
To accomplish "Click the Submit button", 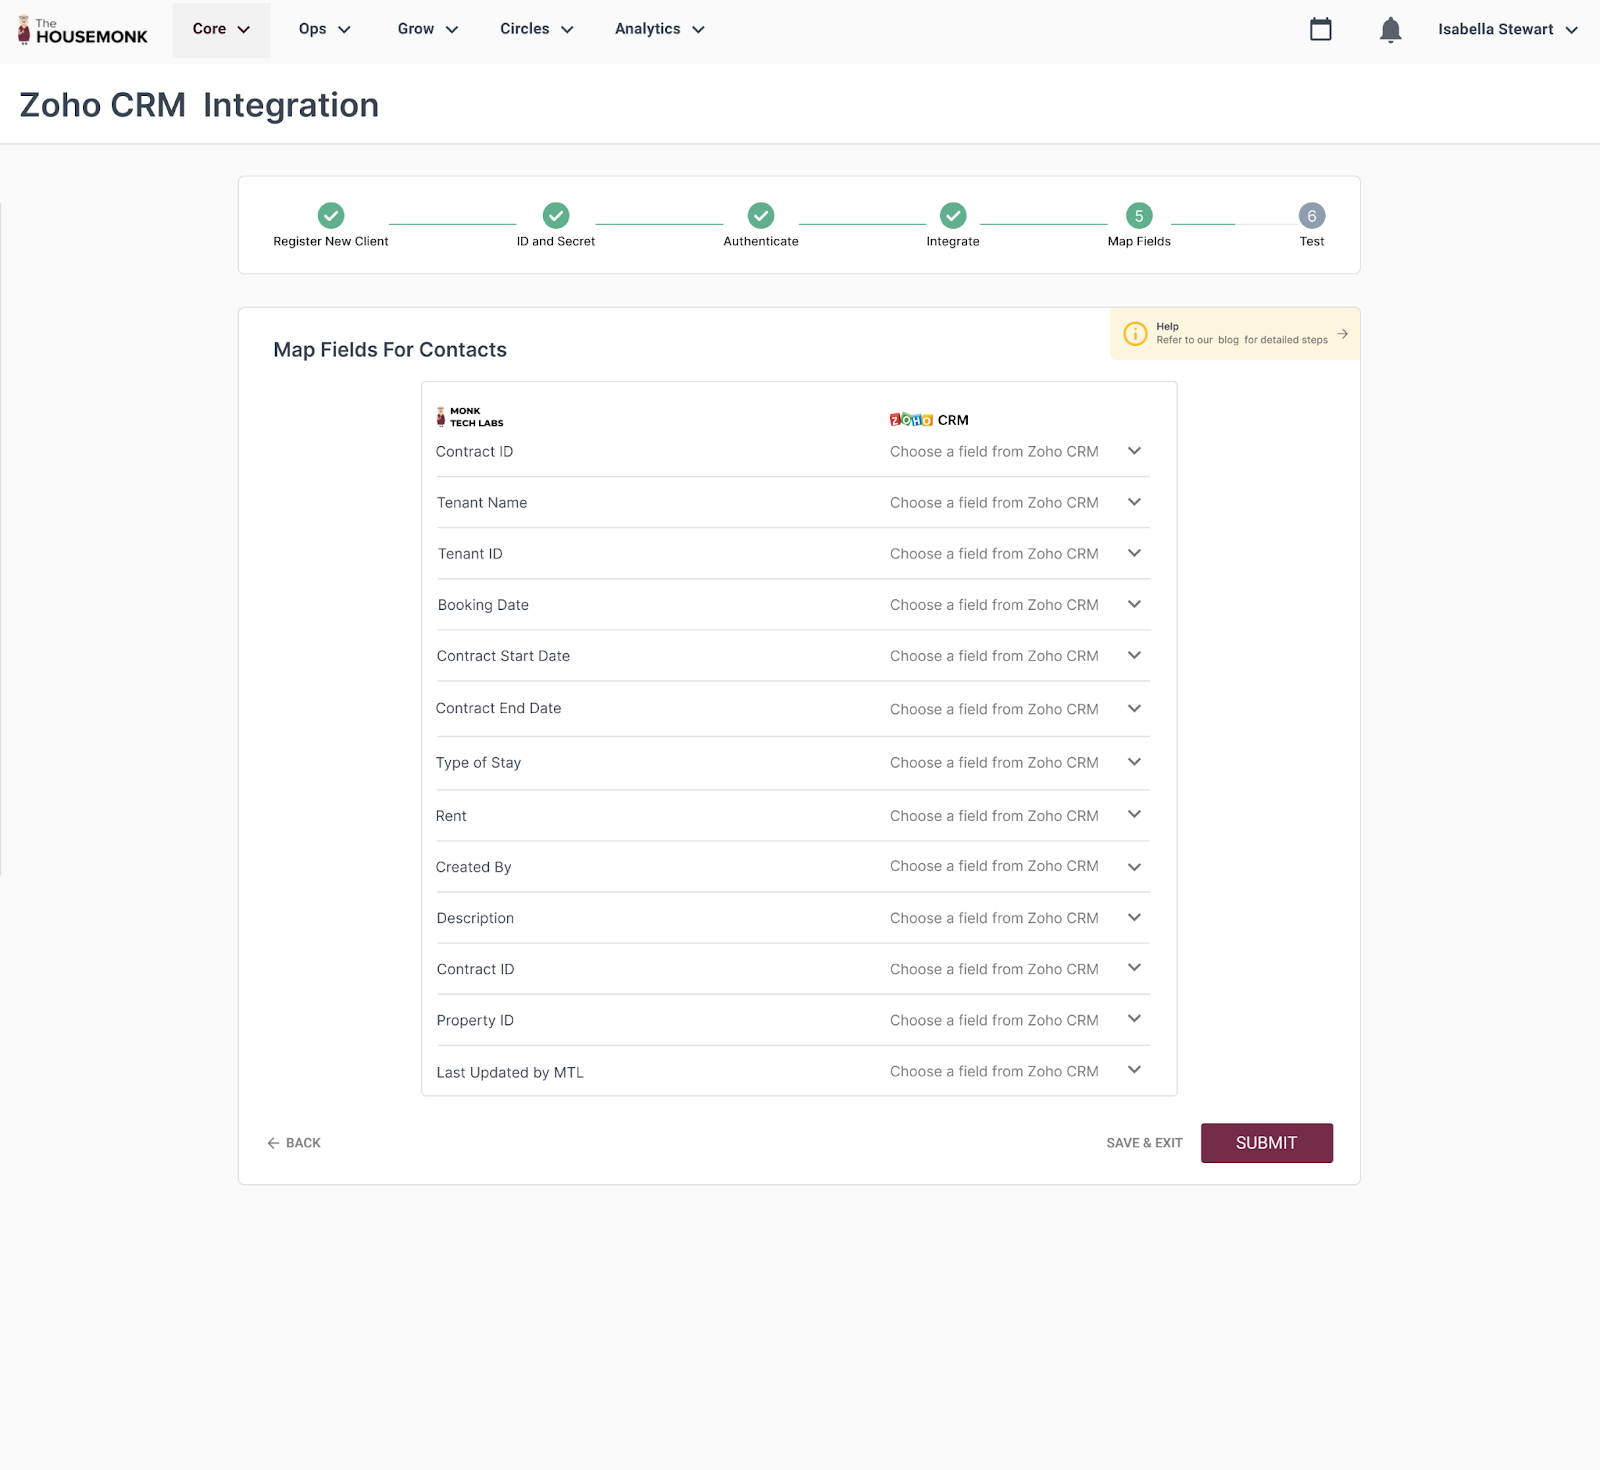I will [1266, 1143].
